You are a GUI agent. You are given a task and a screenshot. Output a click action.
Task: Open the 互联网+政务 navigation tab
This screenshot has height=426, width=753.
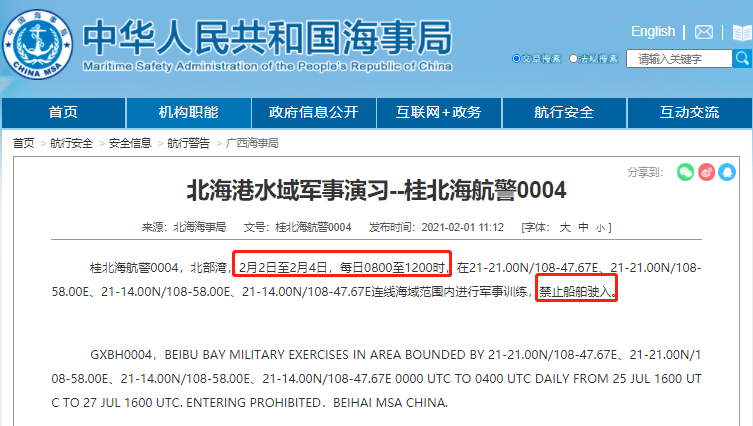tap(439, 113)
